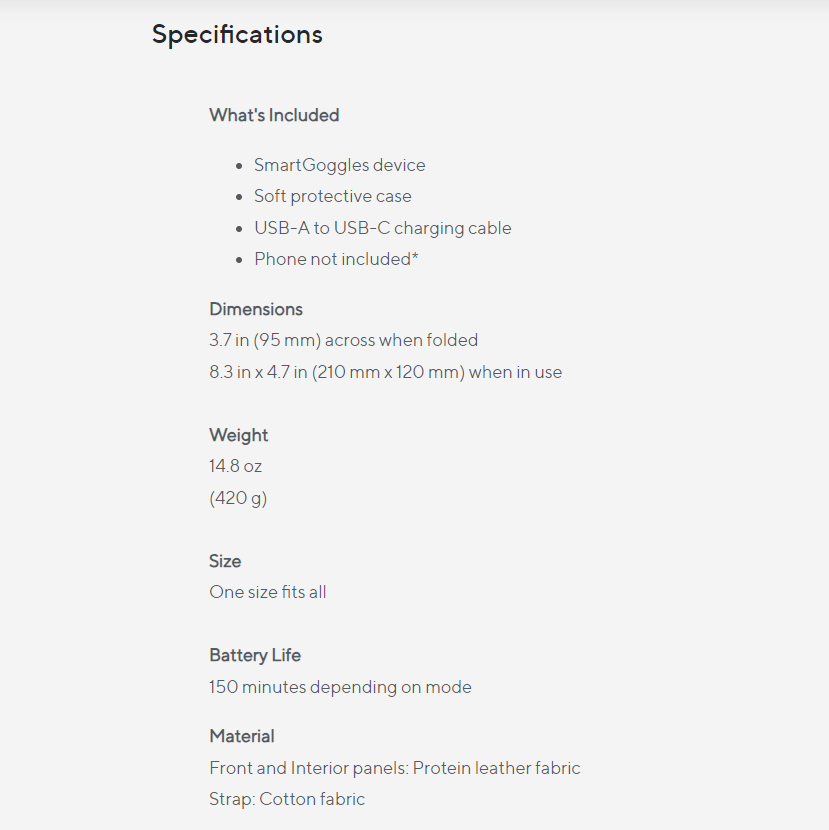Viewport: 829px width, 830px height.
Task: Click the One size fits all text
Action: coord(268,592)
